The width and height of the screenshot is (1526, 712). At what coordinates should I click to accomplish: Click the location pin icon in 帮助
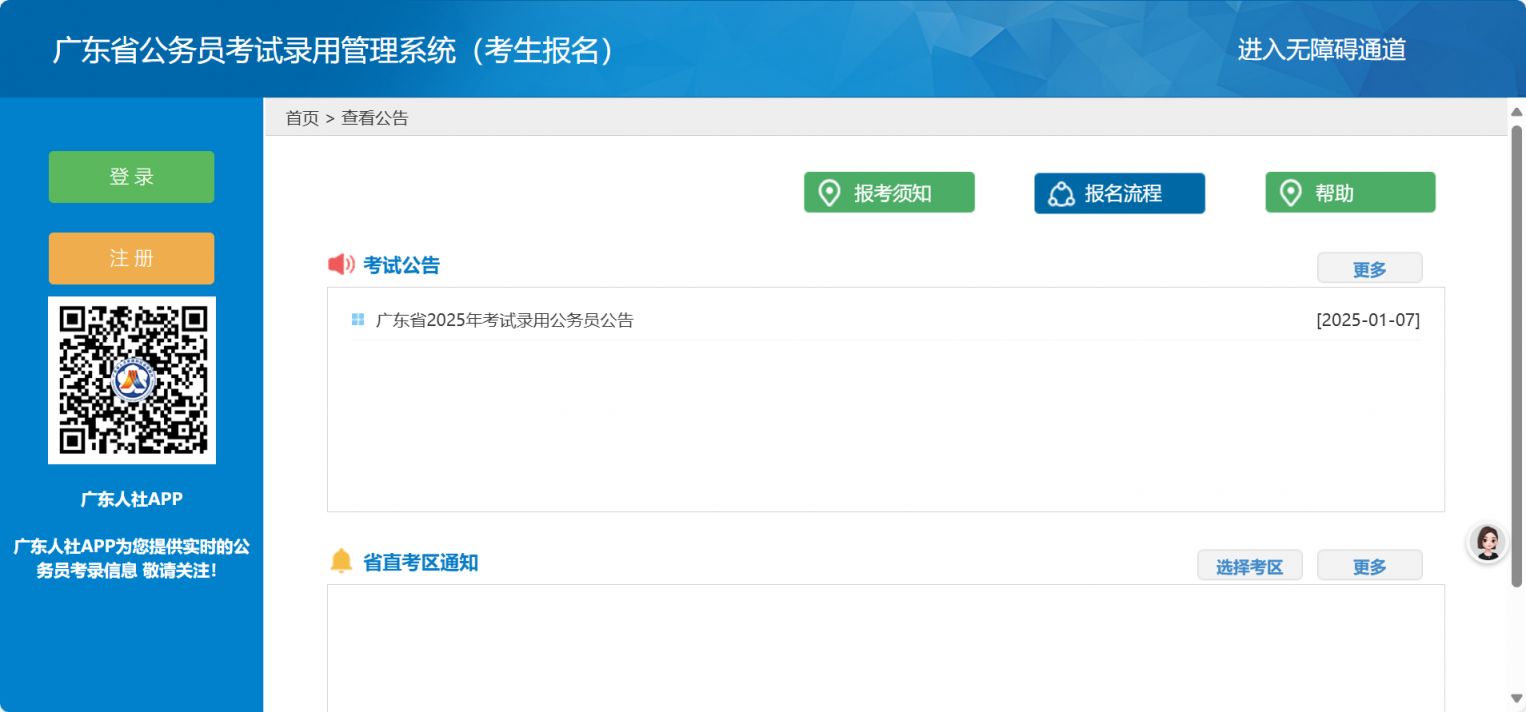1291,193
